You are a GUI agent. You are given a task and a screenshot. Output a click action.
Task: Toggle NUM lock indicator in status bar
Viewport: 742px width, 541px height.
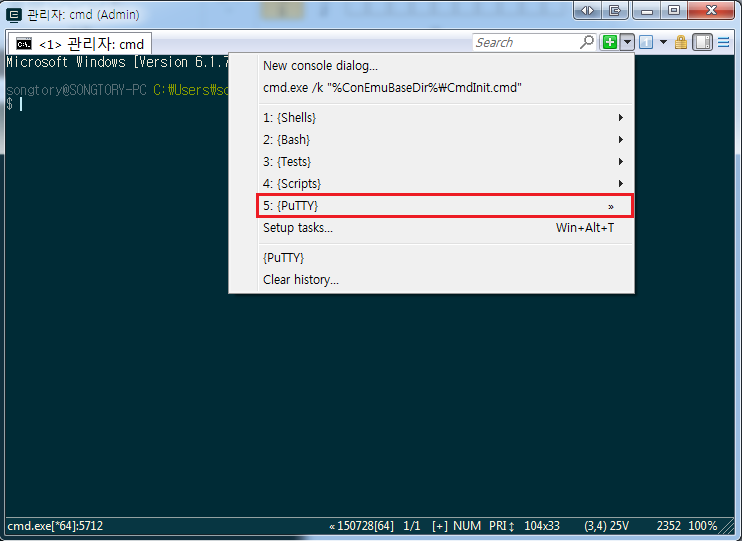[x=467, y=526]
